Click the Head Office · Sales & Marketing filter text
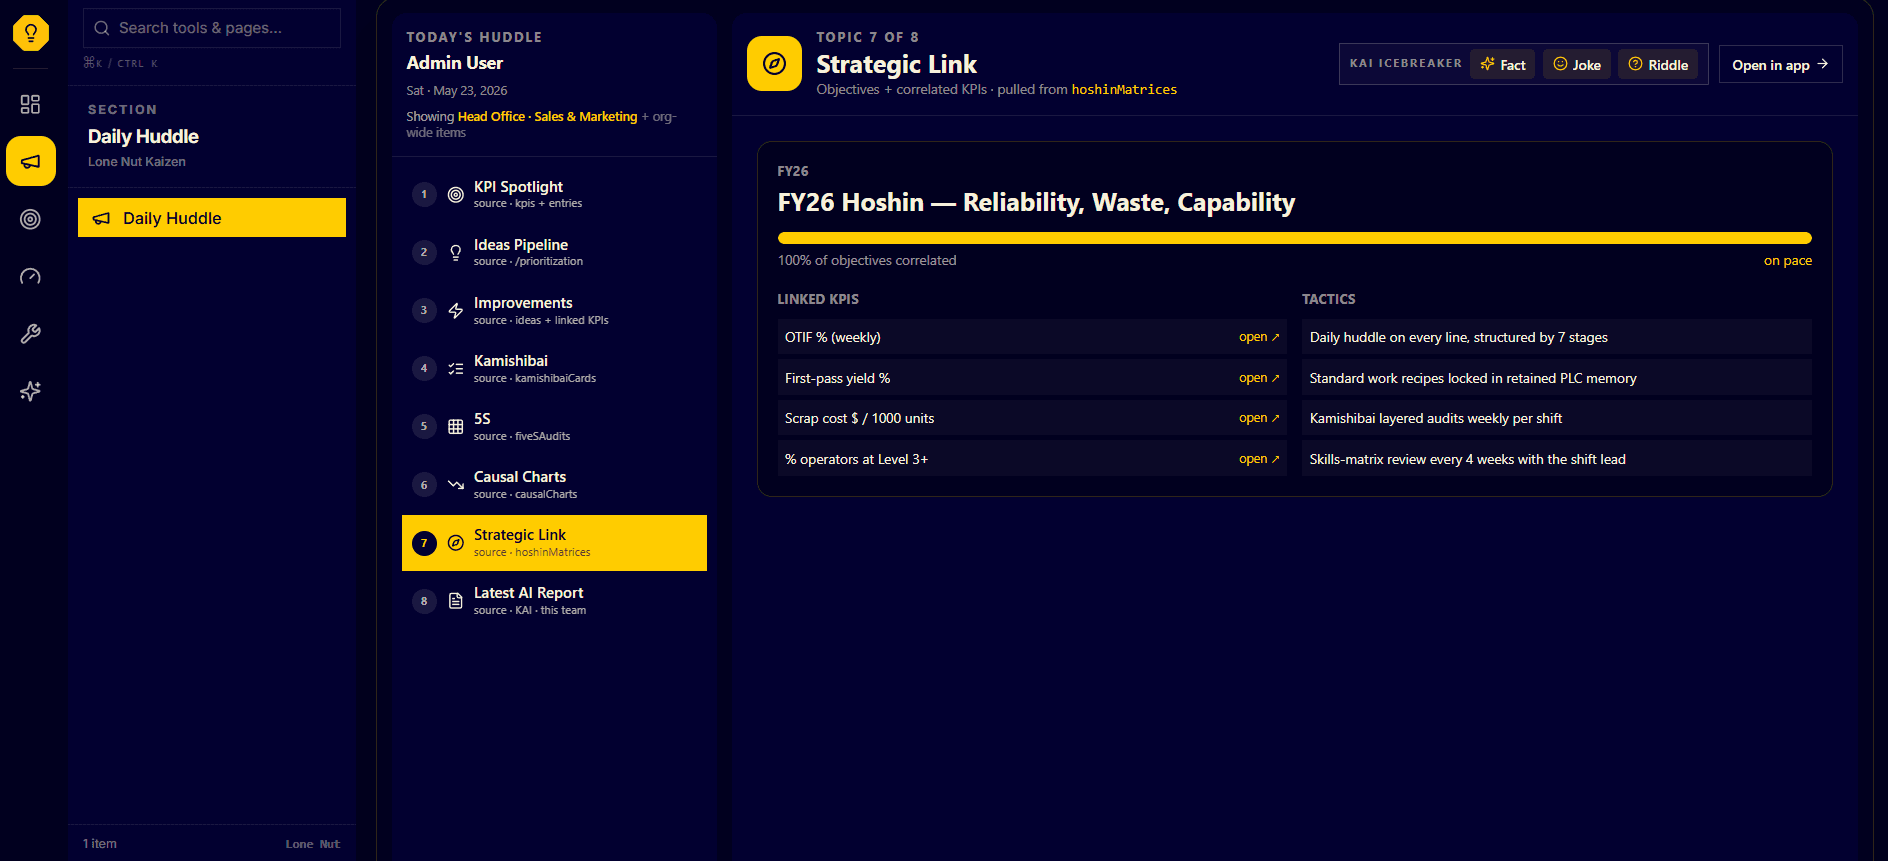Image resolution: width=1888 pixels, height=861 pixels. pyautogui.click(x=547, y=116)
